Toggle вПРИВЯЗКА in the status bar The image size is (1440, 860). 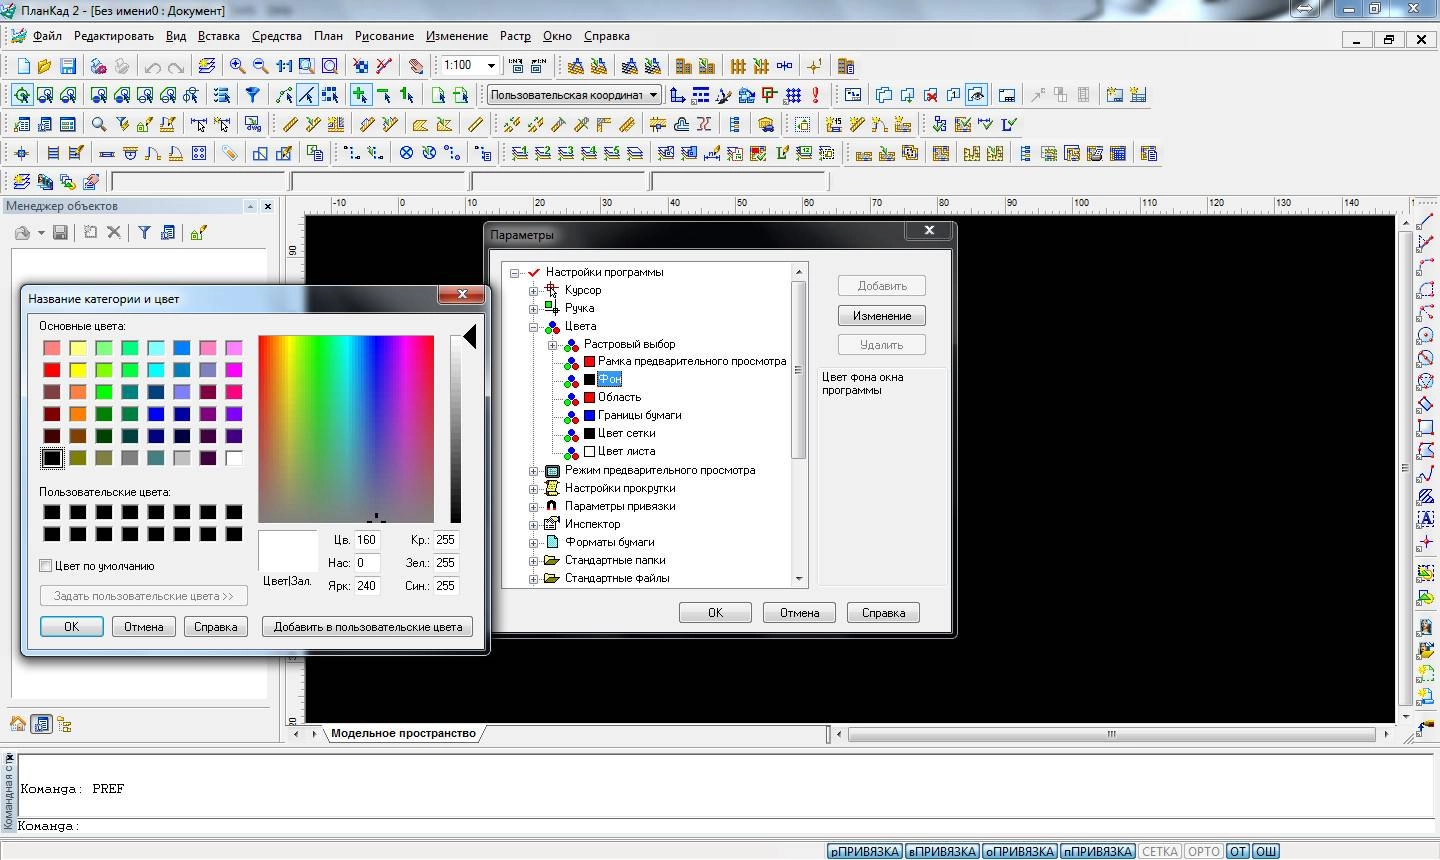pos(942,851)
